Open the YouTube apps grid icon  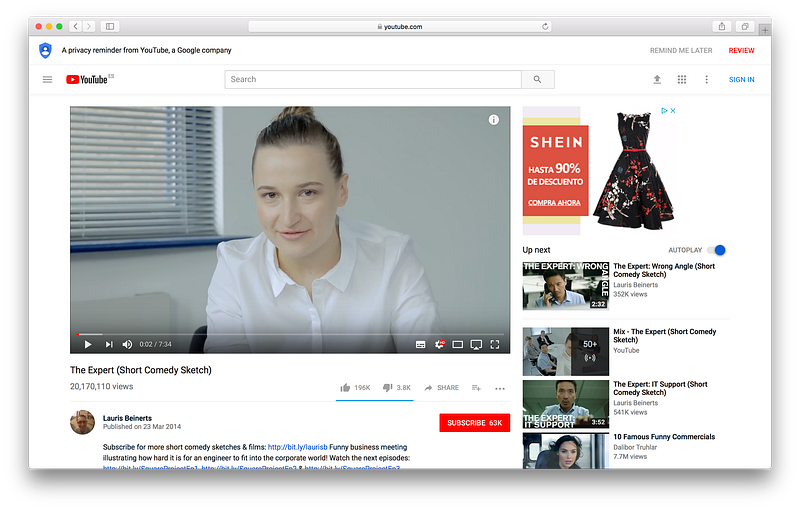(682, 80)
